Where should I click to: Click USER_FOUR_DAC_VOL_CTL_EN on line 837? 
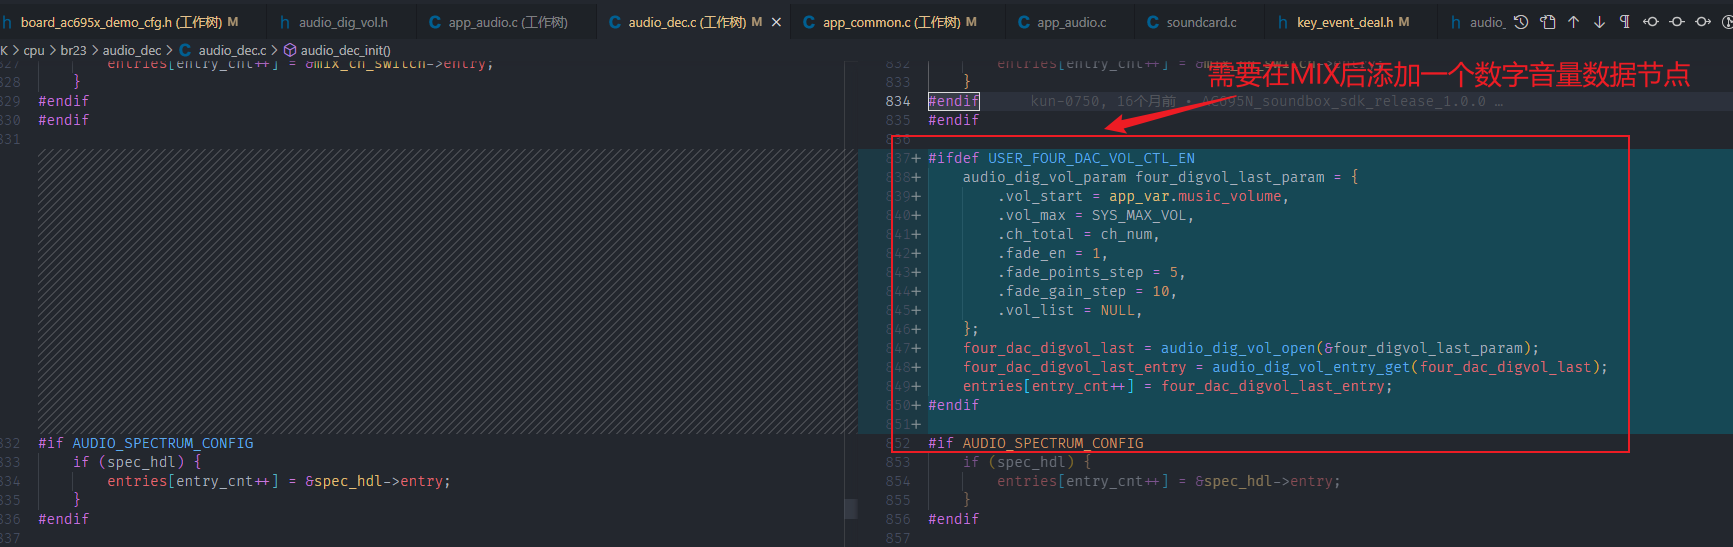1091,158
